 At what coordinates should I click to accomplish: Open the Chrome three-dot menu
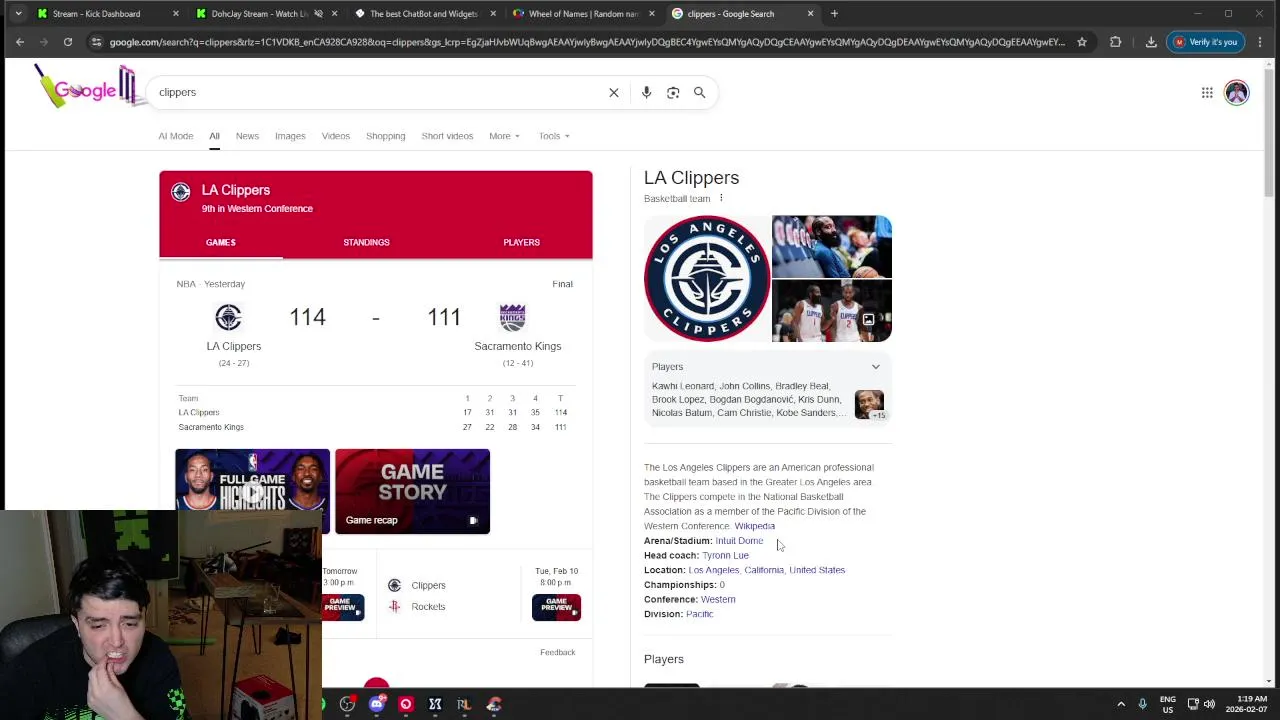(x=1260, y=42)
